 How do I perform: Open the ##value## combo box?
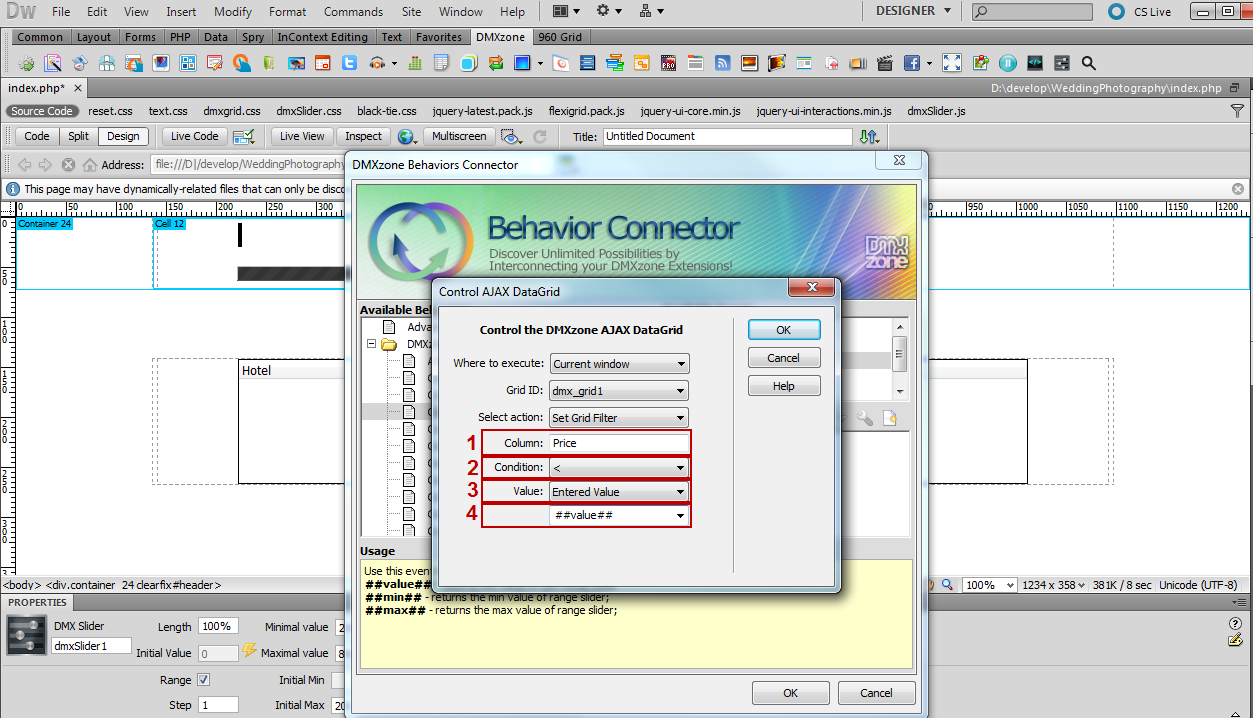619,516
